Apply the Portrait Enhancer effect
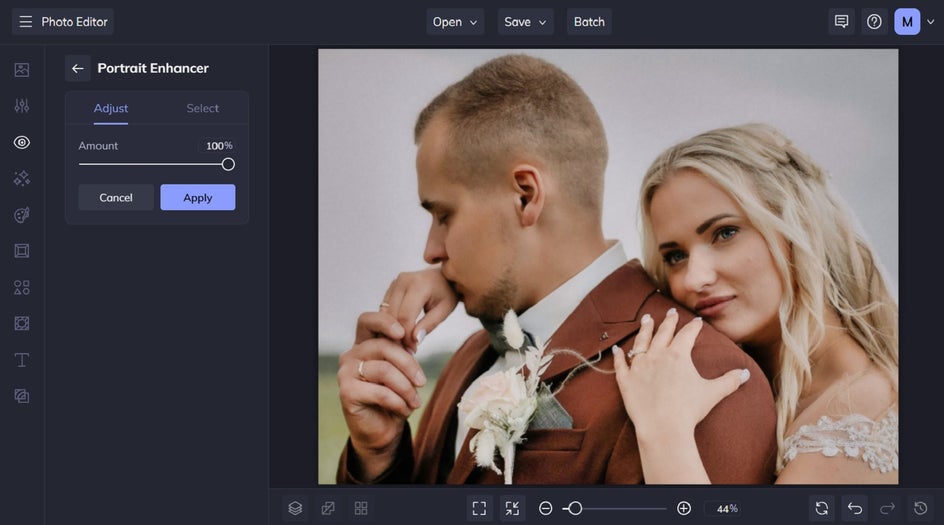The height and width of the screenshot is (525, 944). coord(197,197)
